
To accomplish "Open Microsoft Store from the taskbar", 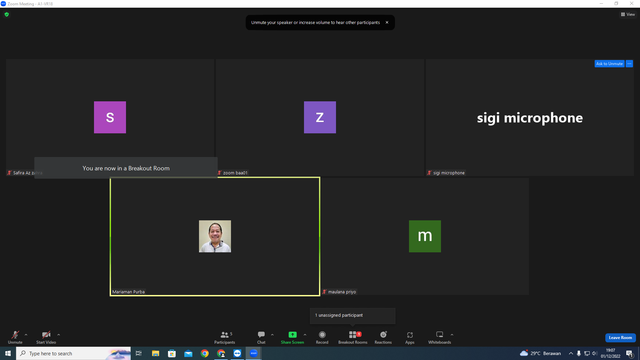I will [x=172, y=353].
